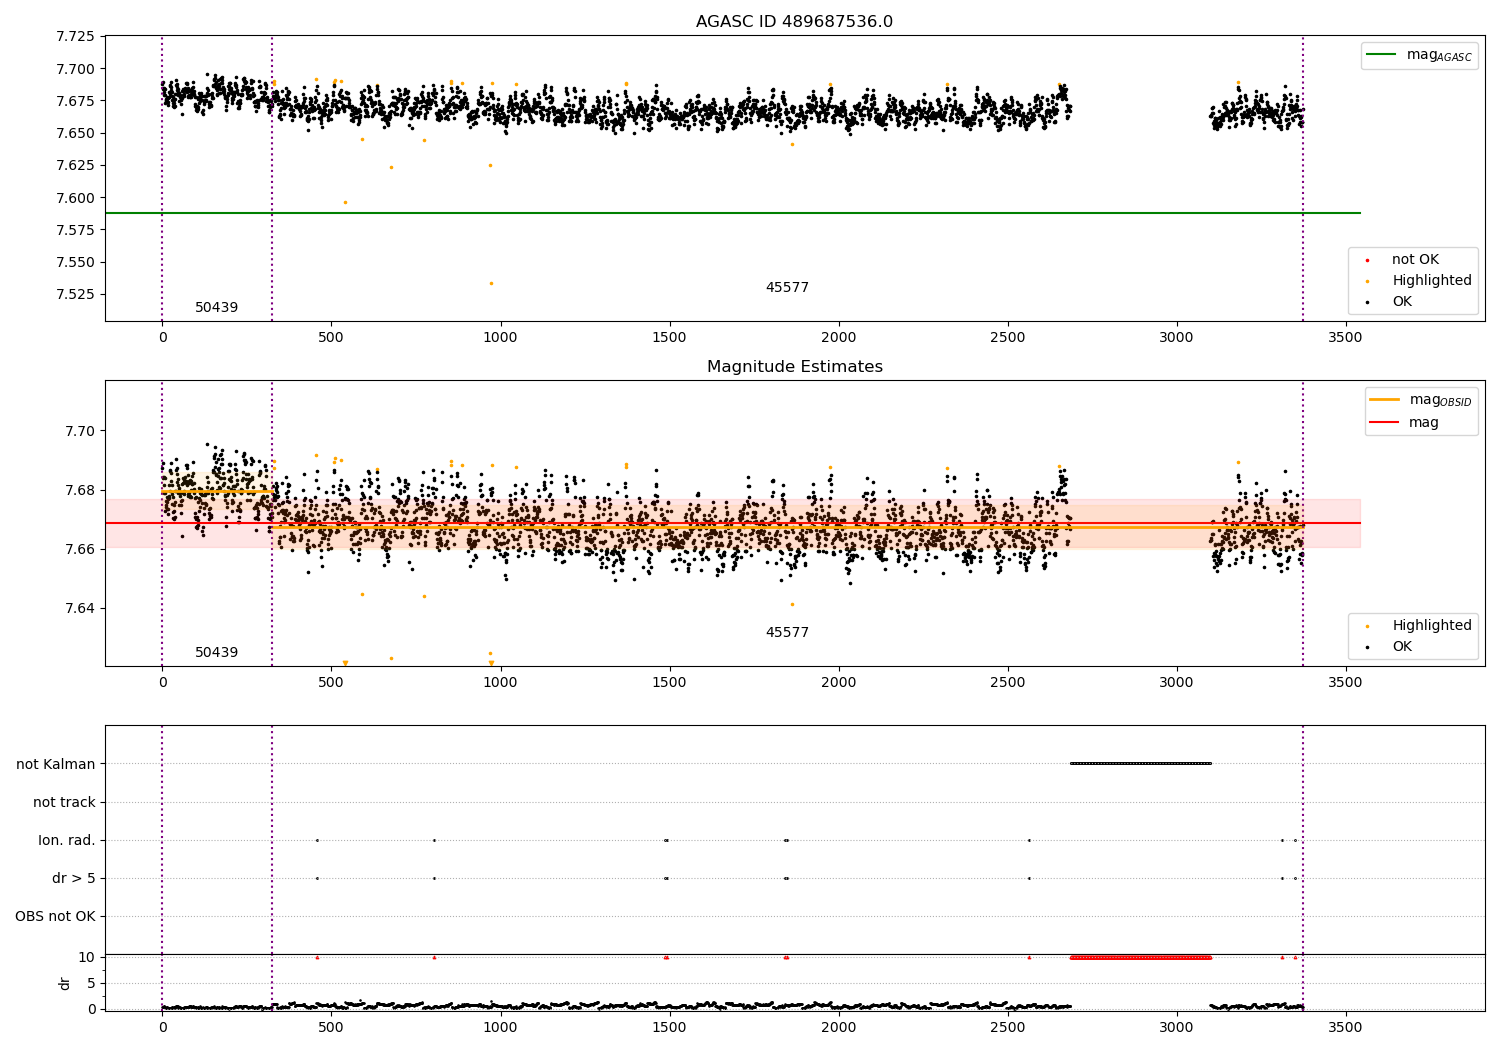Click the 7.725 y-axis tick label
The image size is (1500, 1050).
click(75, 37)
